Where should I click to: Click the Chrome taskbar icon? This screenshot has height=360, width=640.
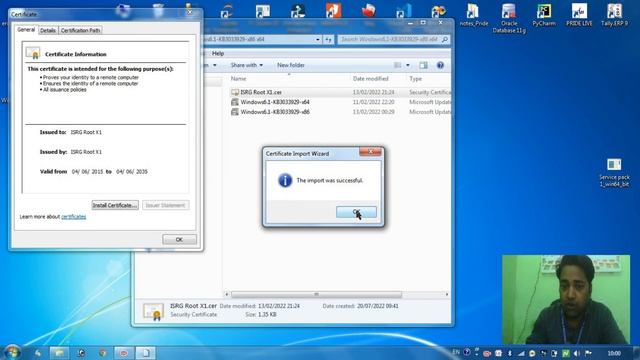pos(102,353)
